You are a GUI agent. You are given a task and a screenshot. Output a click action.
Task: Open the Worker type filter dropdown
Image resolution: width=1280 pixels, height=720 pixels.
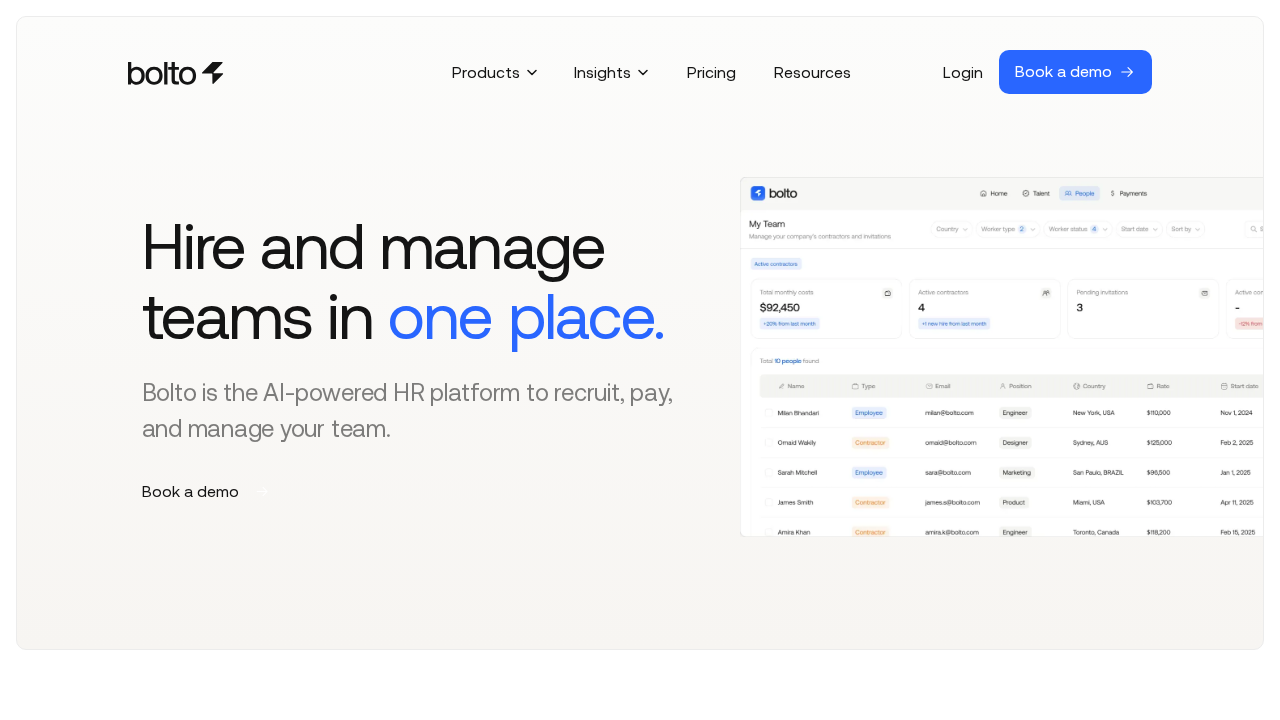(1007, 229)
